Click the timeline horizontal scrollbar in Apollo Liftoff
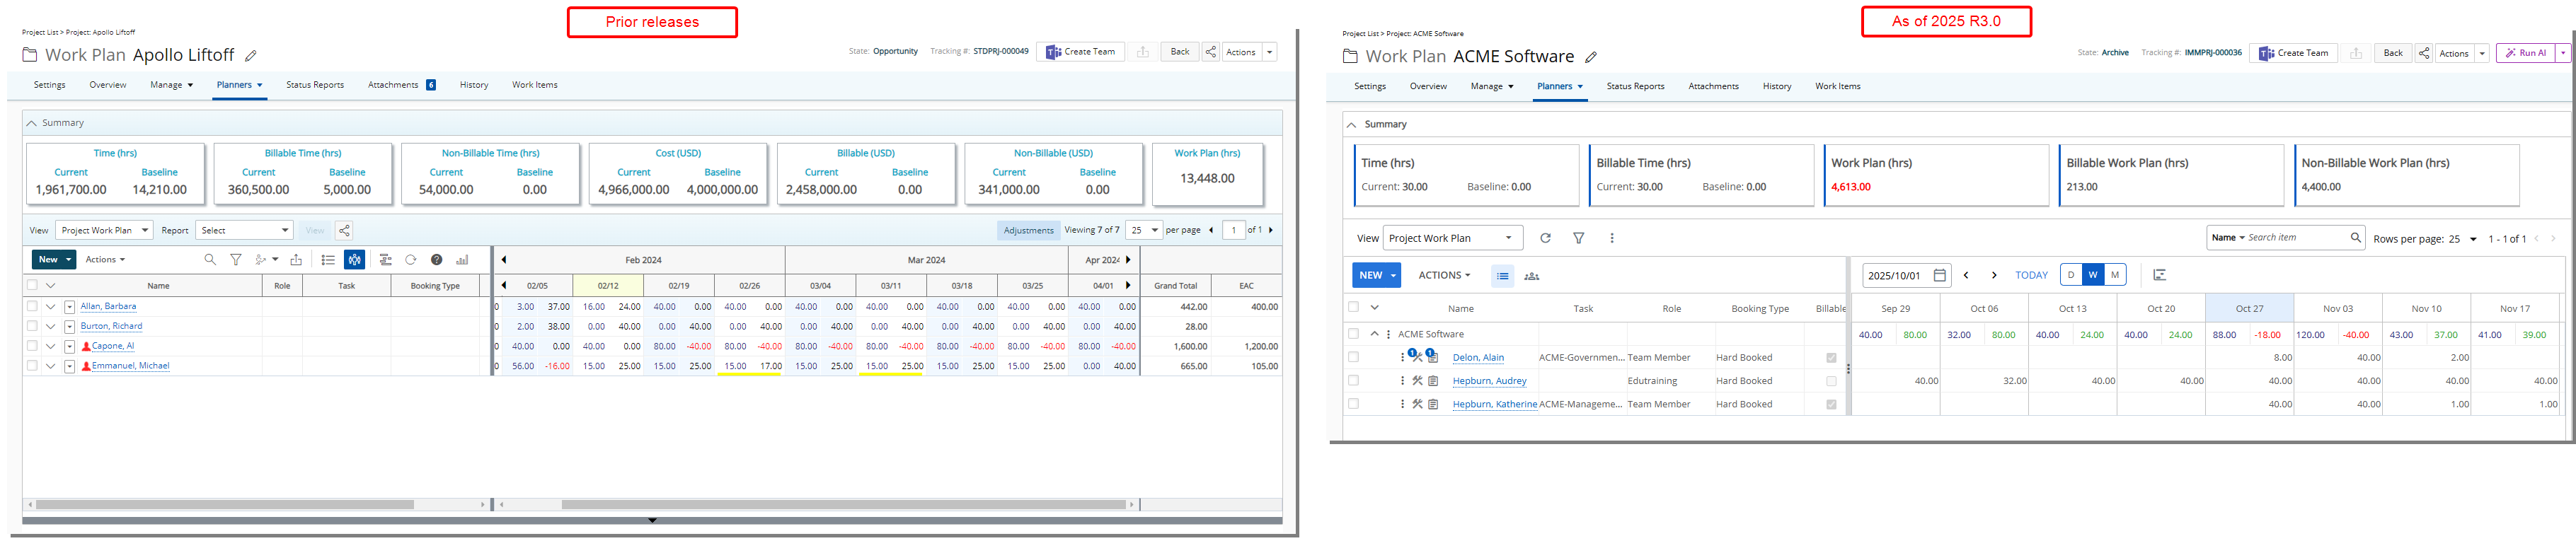 click(x=843, y=504)
